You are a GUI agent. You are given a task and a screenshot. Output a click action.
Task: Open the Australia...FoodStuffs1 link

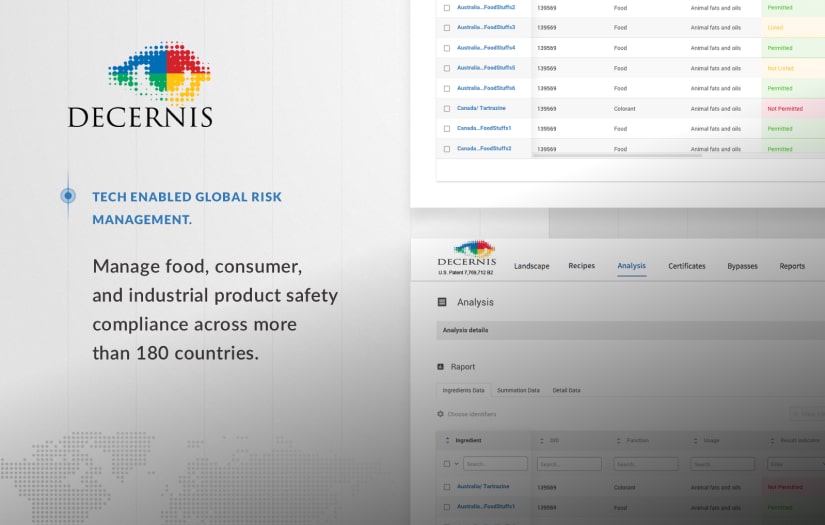point(486,507)
